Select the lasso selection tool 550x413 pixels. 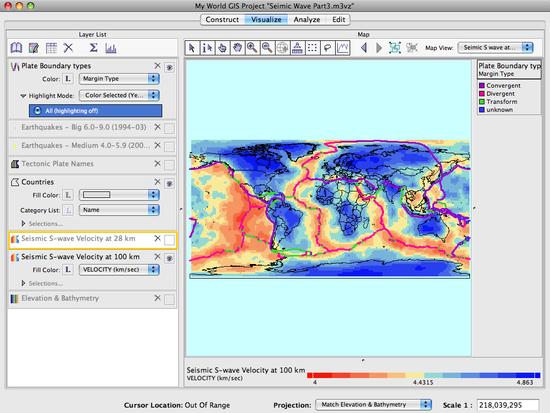328,47
